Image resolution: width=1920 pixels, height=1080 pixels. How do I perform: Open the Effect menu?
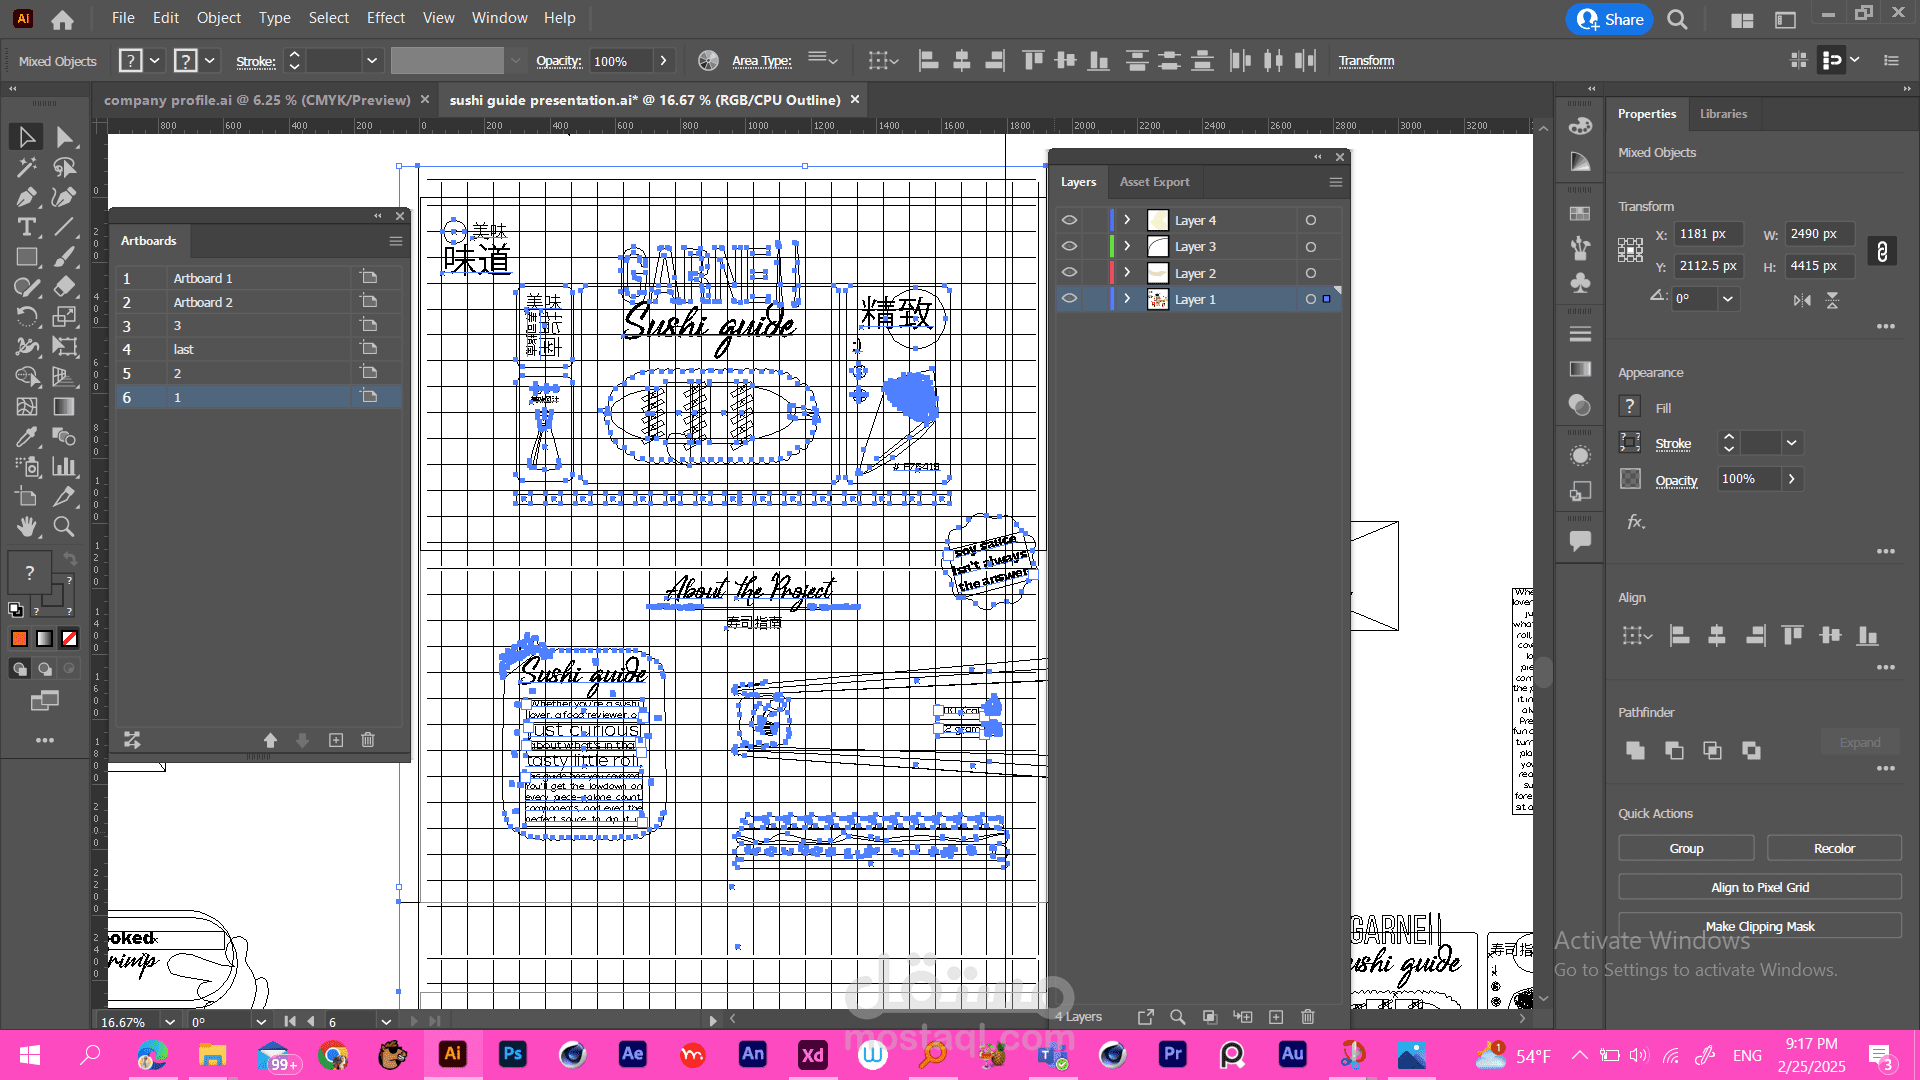click(x=386, y=18)
